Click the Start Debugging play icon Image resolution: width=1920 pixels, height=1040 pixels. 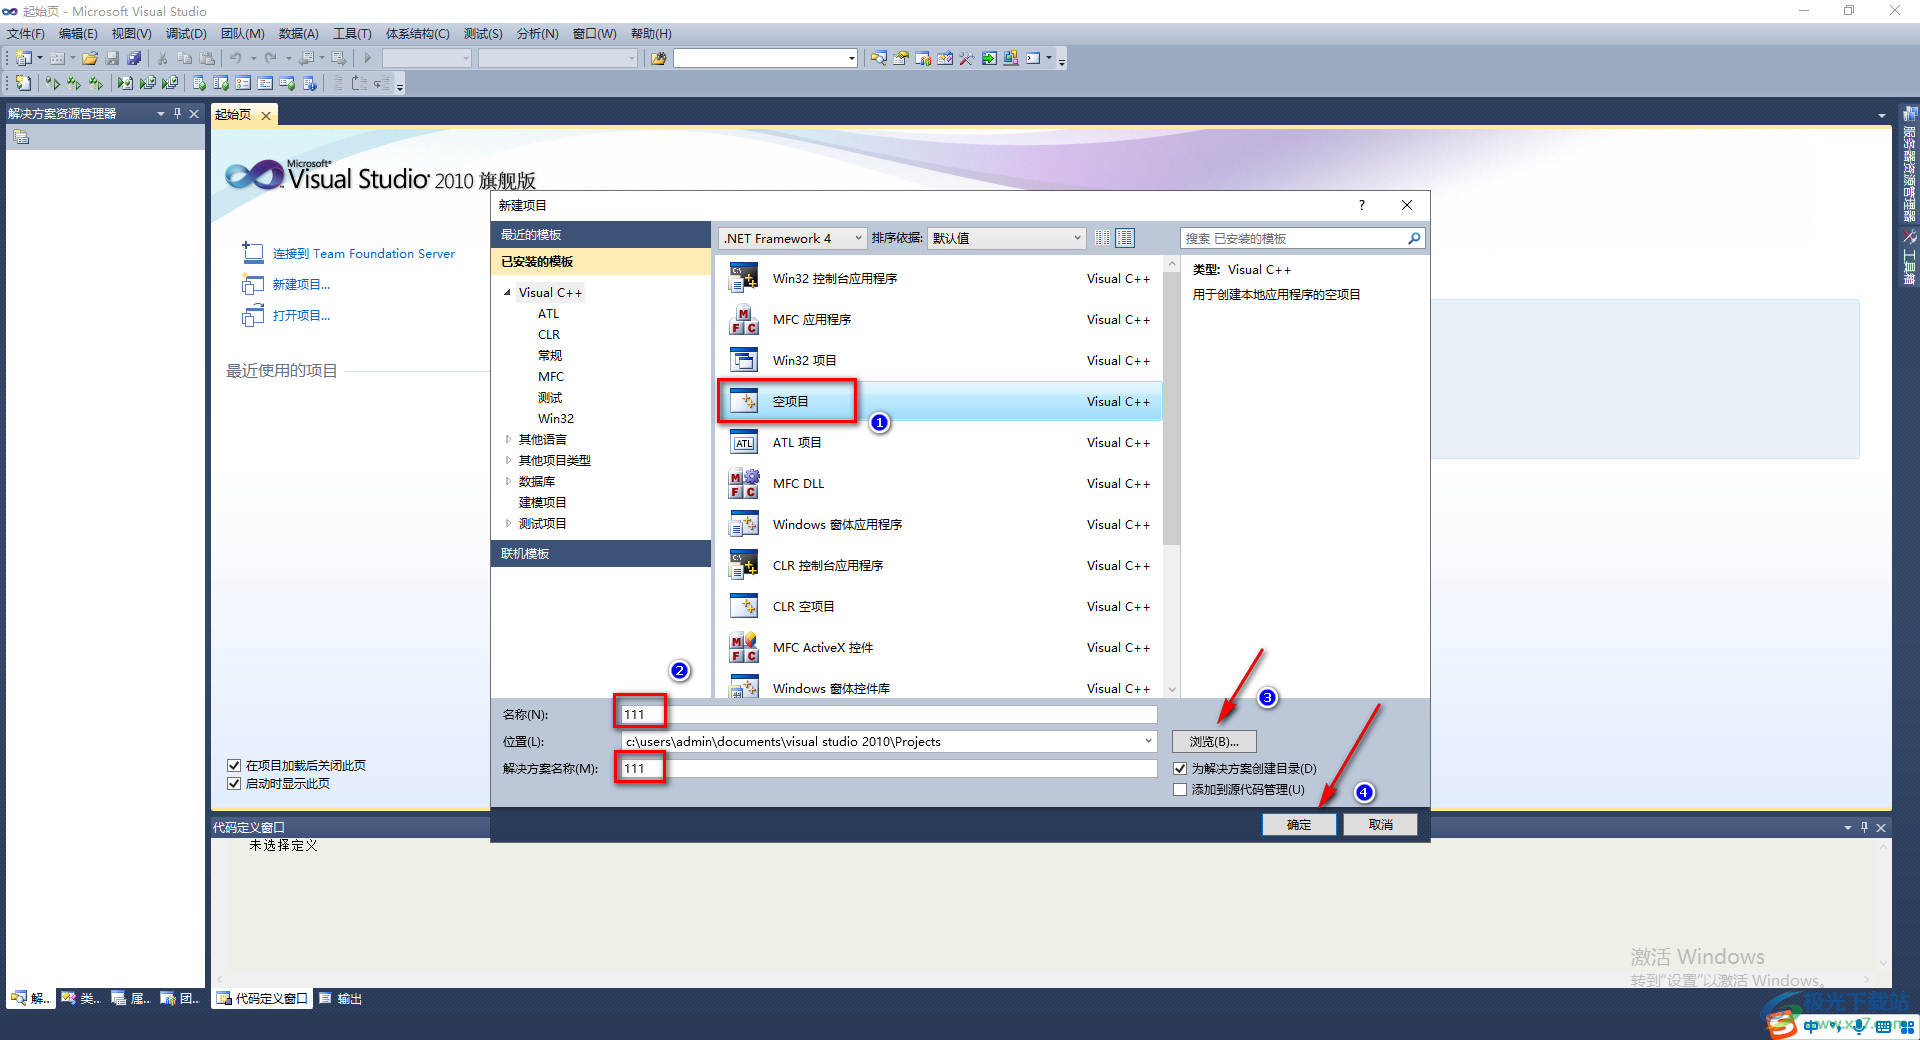368,58
